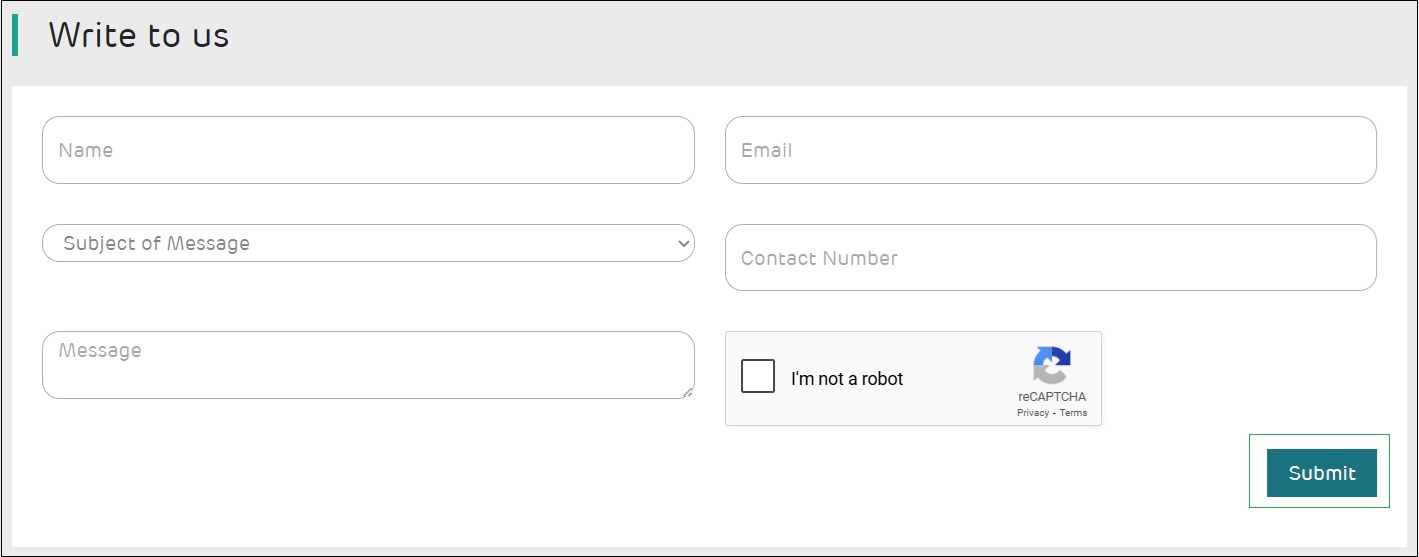Click into the Email field
The width and height of the screenshot is (1419, 557).
coord(1050,150)
